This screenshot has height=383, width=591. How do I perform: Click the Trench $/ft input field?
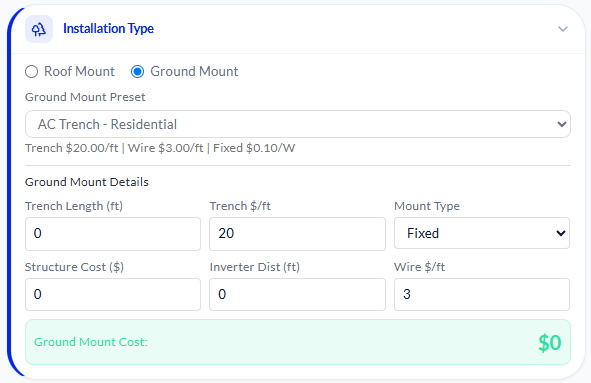pyautogui.click(x=297, y=234)
